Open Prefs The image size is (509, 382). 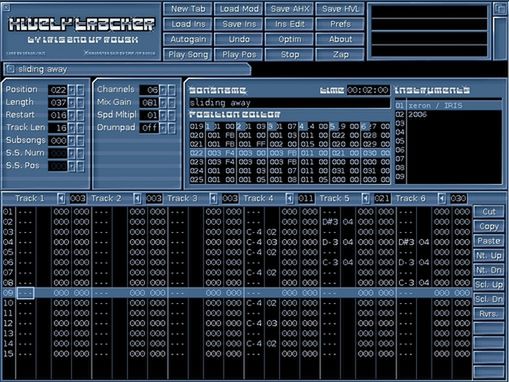coord(340,24)
